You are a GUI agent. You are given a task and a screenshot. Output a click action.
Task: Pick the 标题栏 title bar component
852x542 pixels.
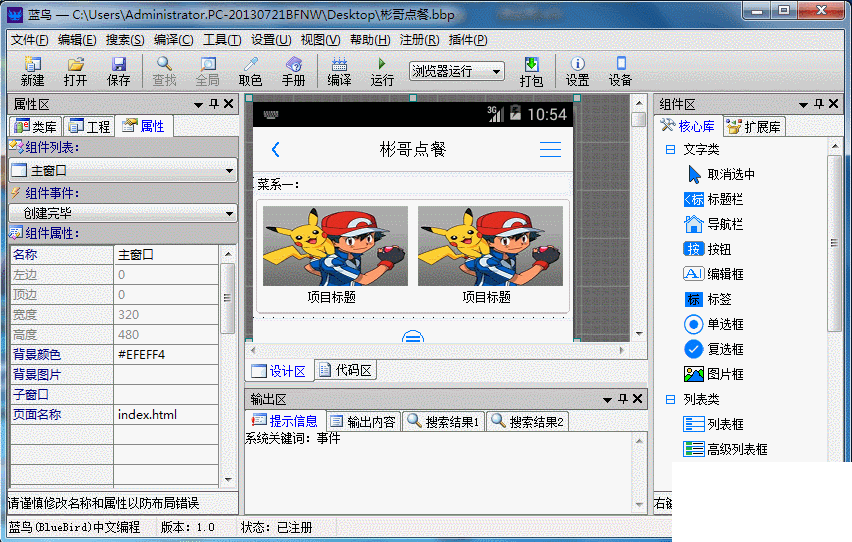pyautogui.click(x=713, y=200)
